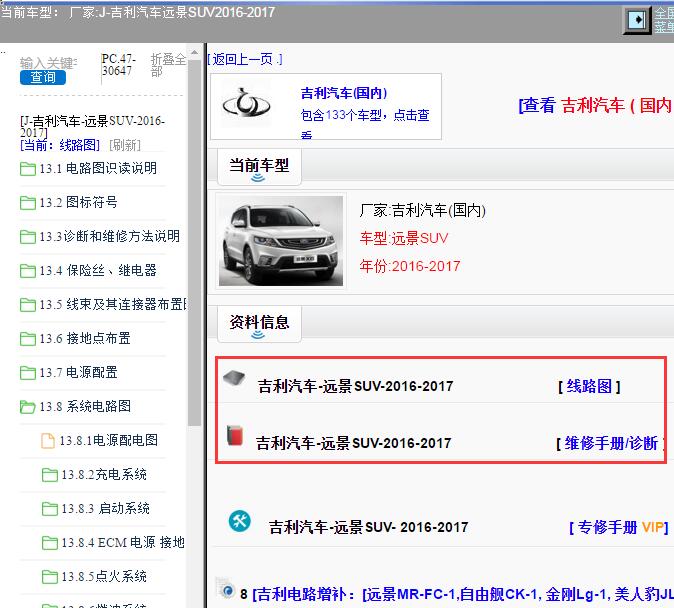
Task: Select tree item 13.1 电路图识读说明
Action: point(98,168)
